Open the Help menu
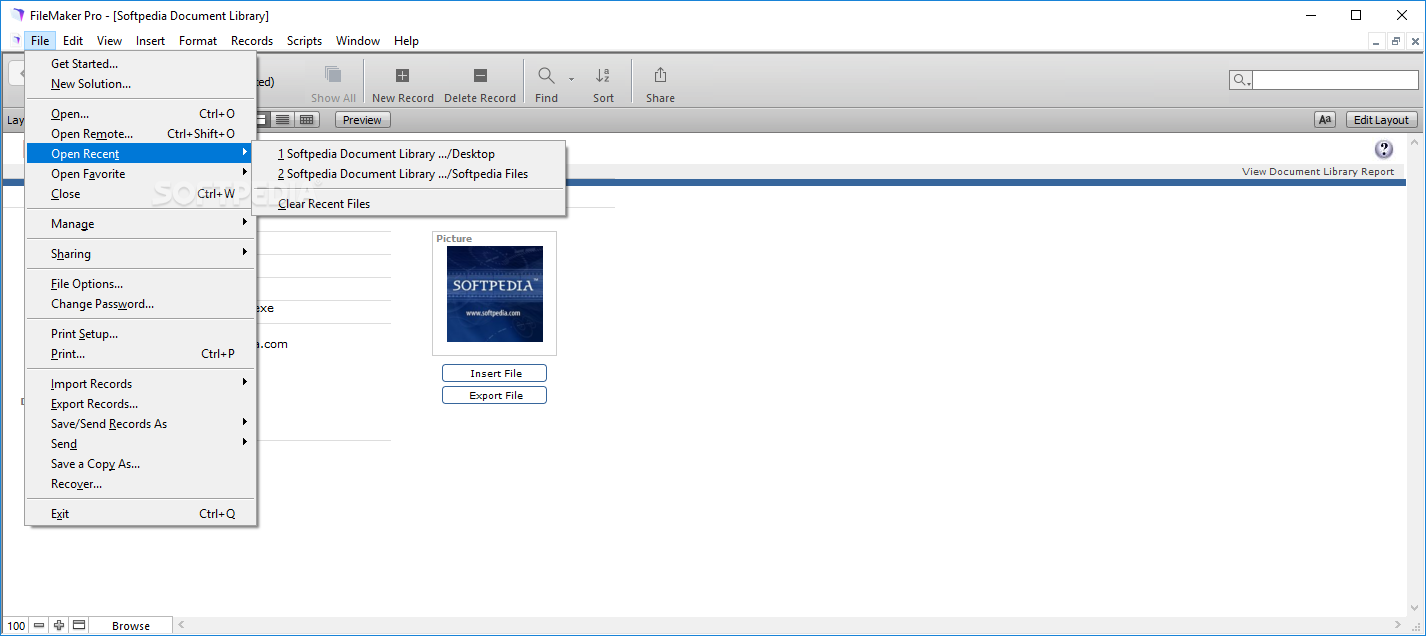Viewport: 1426px width, 636px height. coord(406,41)
